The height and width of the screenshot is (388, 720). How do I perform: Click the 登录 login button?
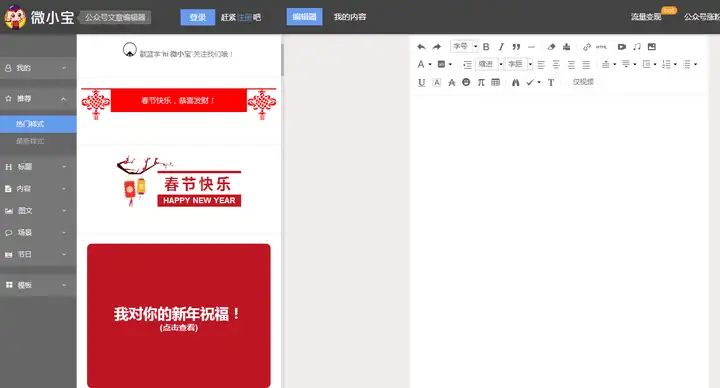click(x=197, y=17)
